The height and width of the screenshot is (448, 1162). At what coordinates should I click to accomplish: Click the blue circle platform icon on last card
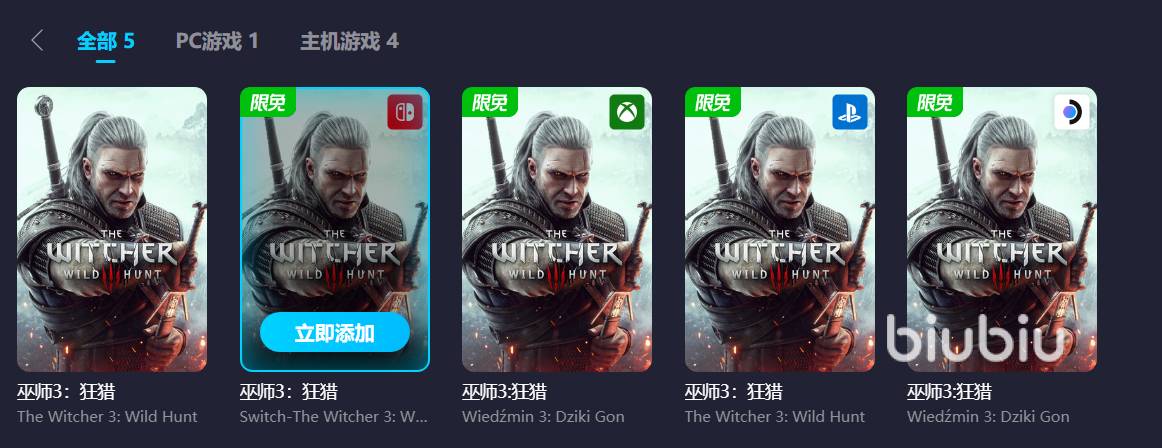pos(1072,113)
